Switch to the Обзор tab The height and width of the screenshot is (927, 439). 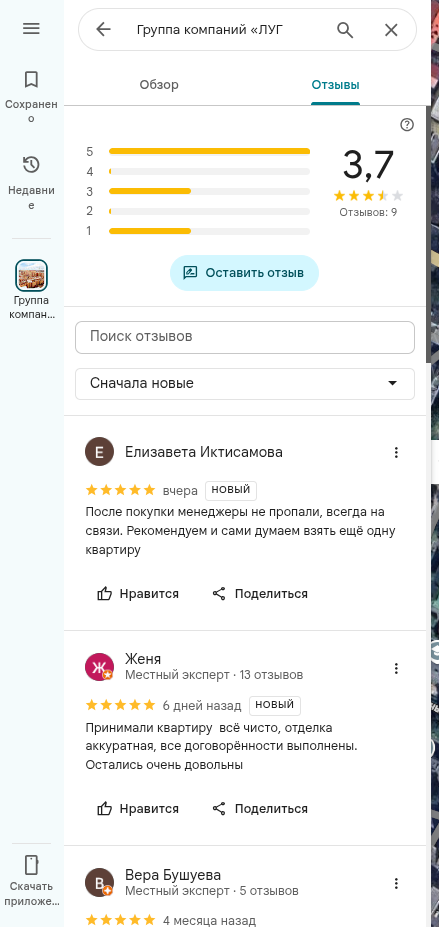159,85
